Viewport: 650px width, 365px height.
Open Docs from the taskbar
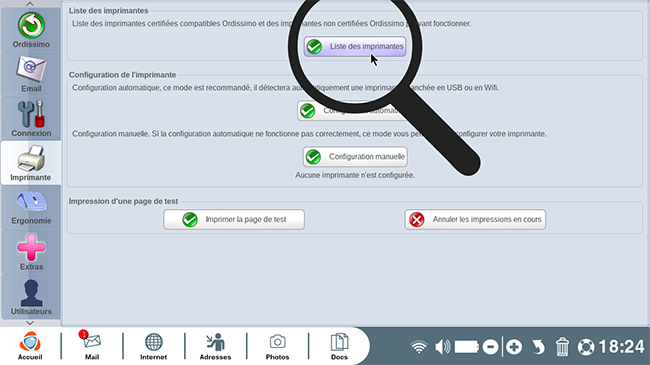pyautogui.click(x=339, y=346)
